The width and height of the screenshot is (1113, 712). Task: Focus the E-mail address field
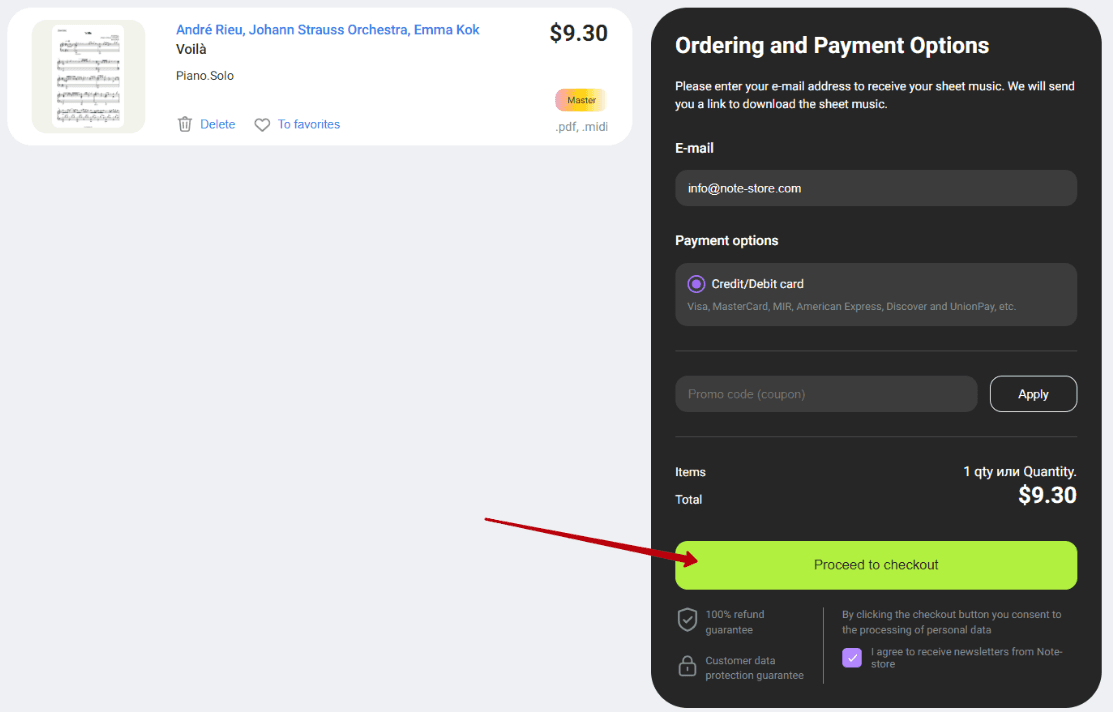click(x=875, y=188)
